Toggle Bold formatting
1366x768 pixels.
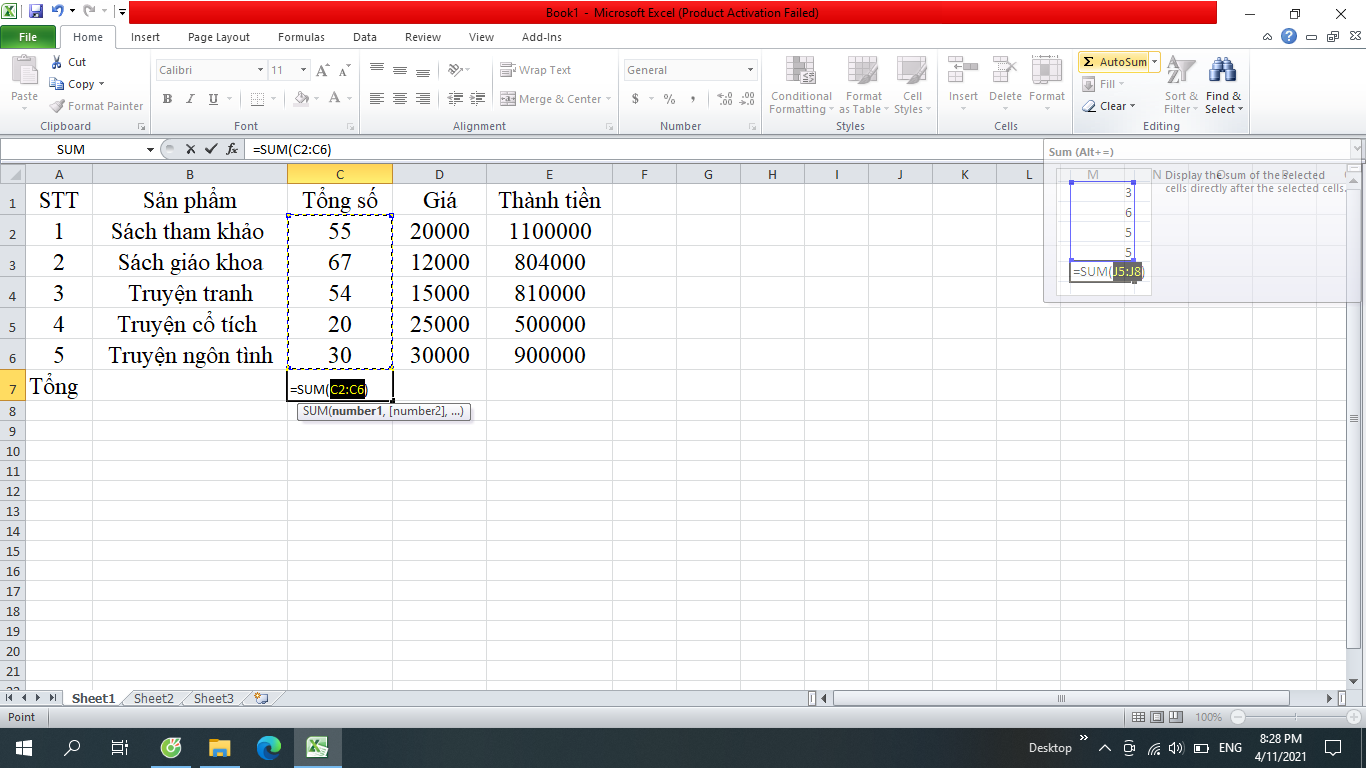167,99
